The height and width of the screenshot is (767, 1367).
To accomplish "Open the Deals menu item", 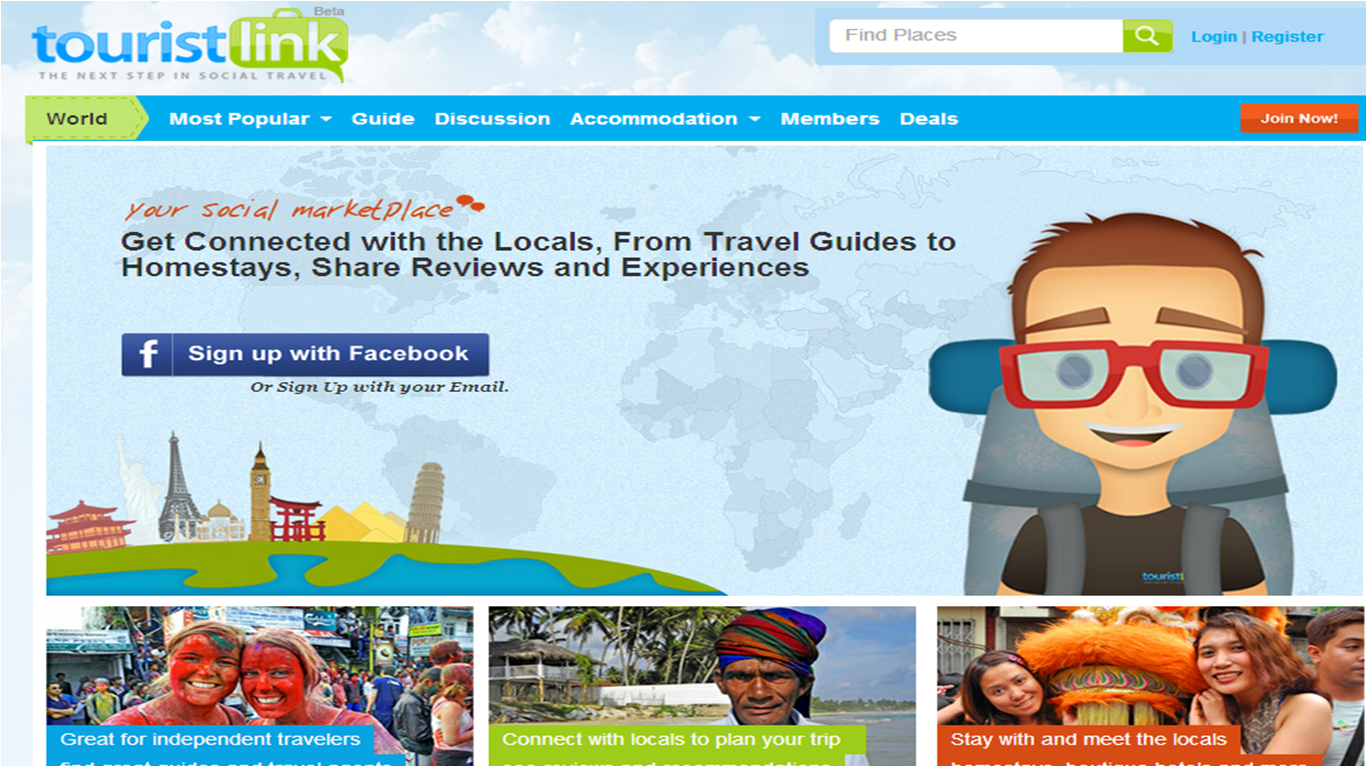I will click(929, 119).
